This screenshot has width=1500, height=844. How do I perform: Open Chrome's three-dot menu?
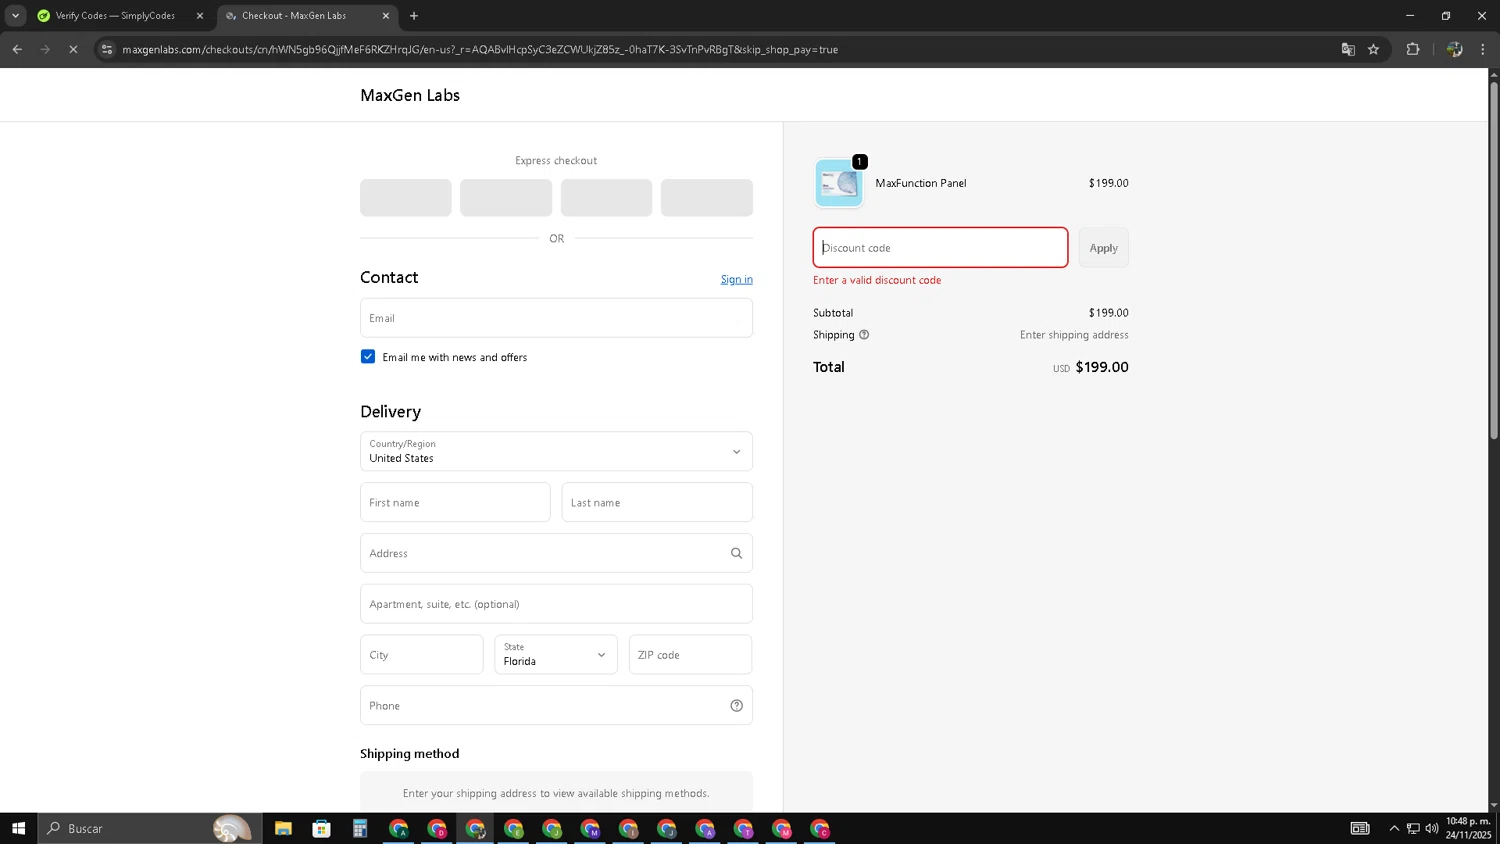(x=1483, y=49)
